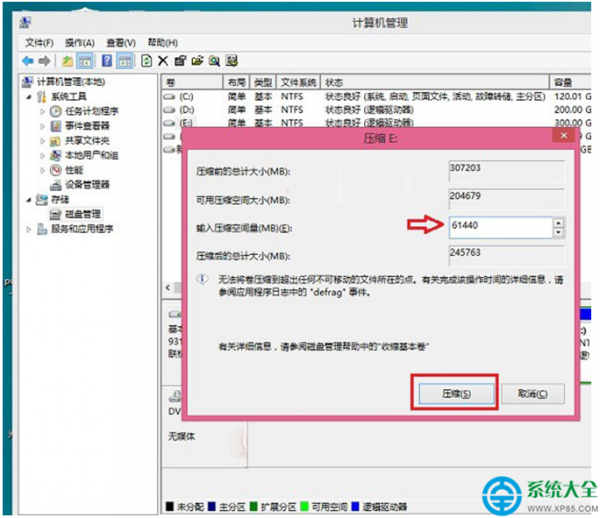Click the Properties toolbar icon
Image resolution: width=600 pixels, height=518 pixels.
click(180, 61)
